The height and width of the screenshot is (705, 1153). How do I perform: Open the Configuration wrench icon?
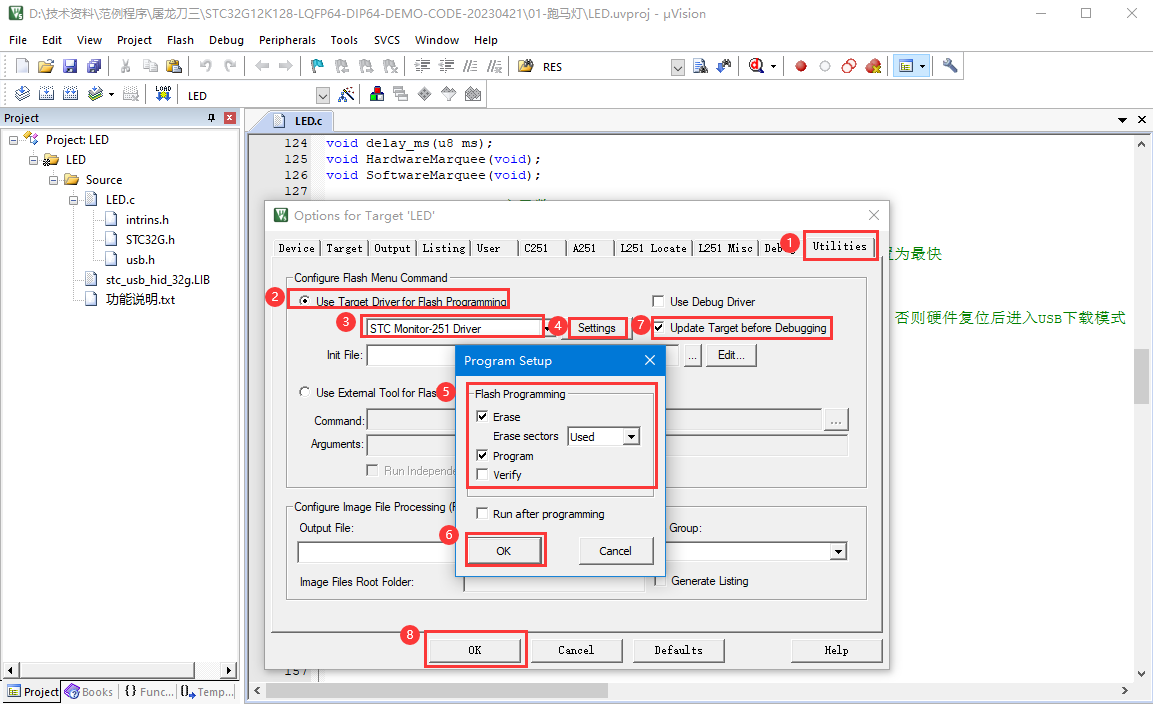950,66
